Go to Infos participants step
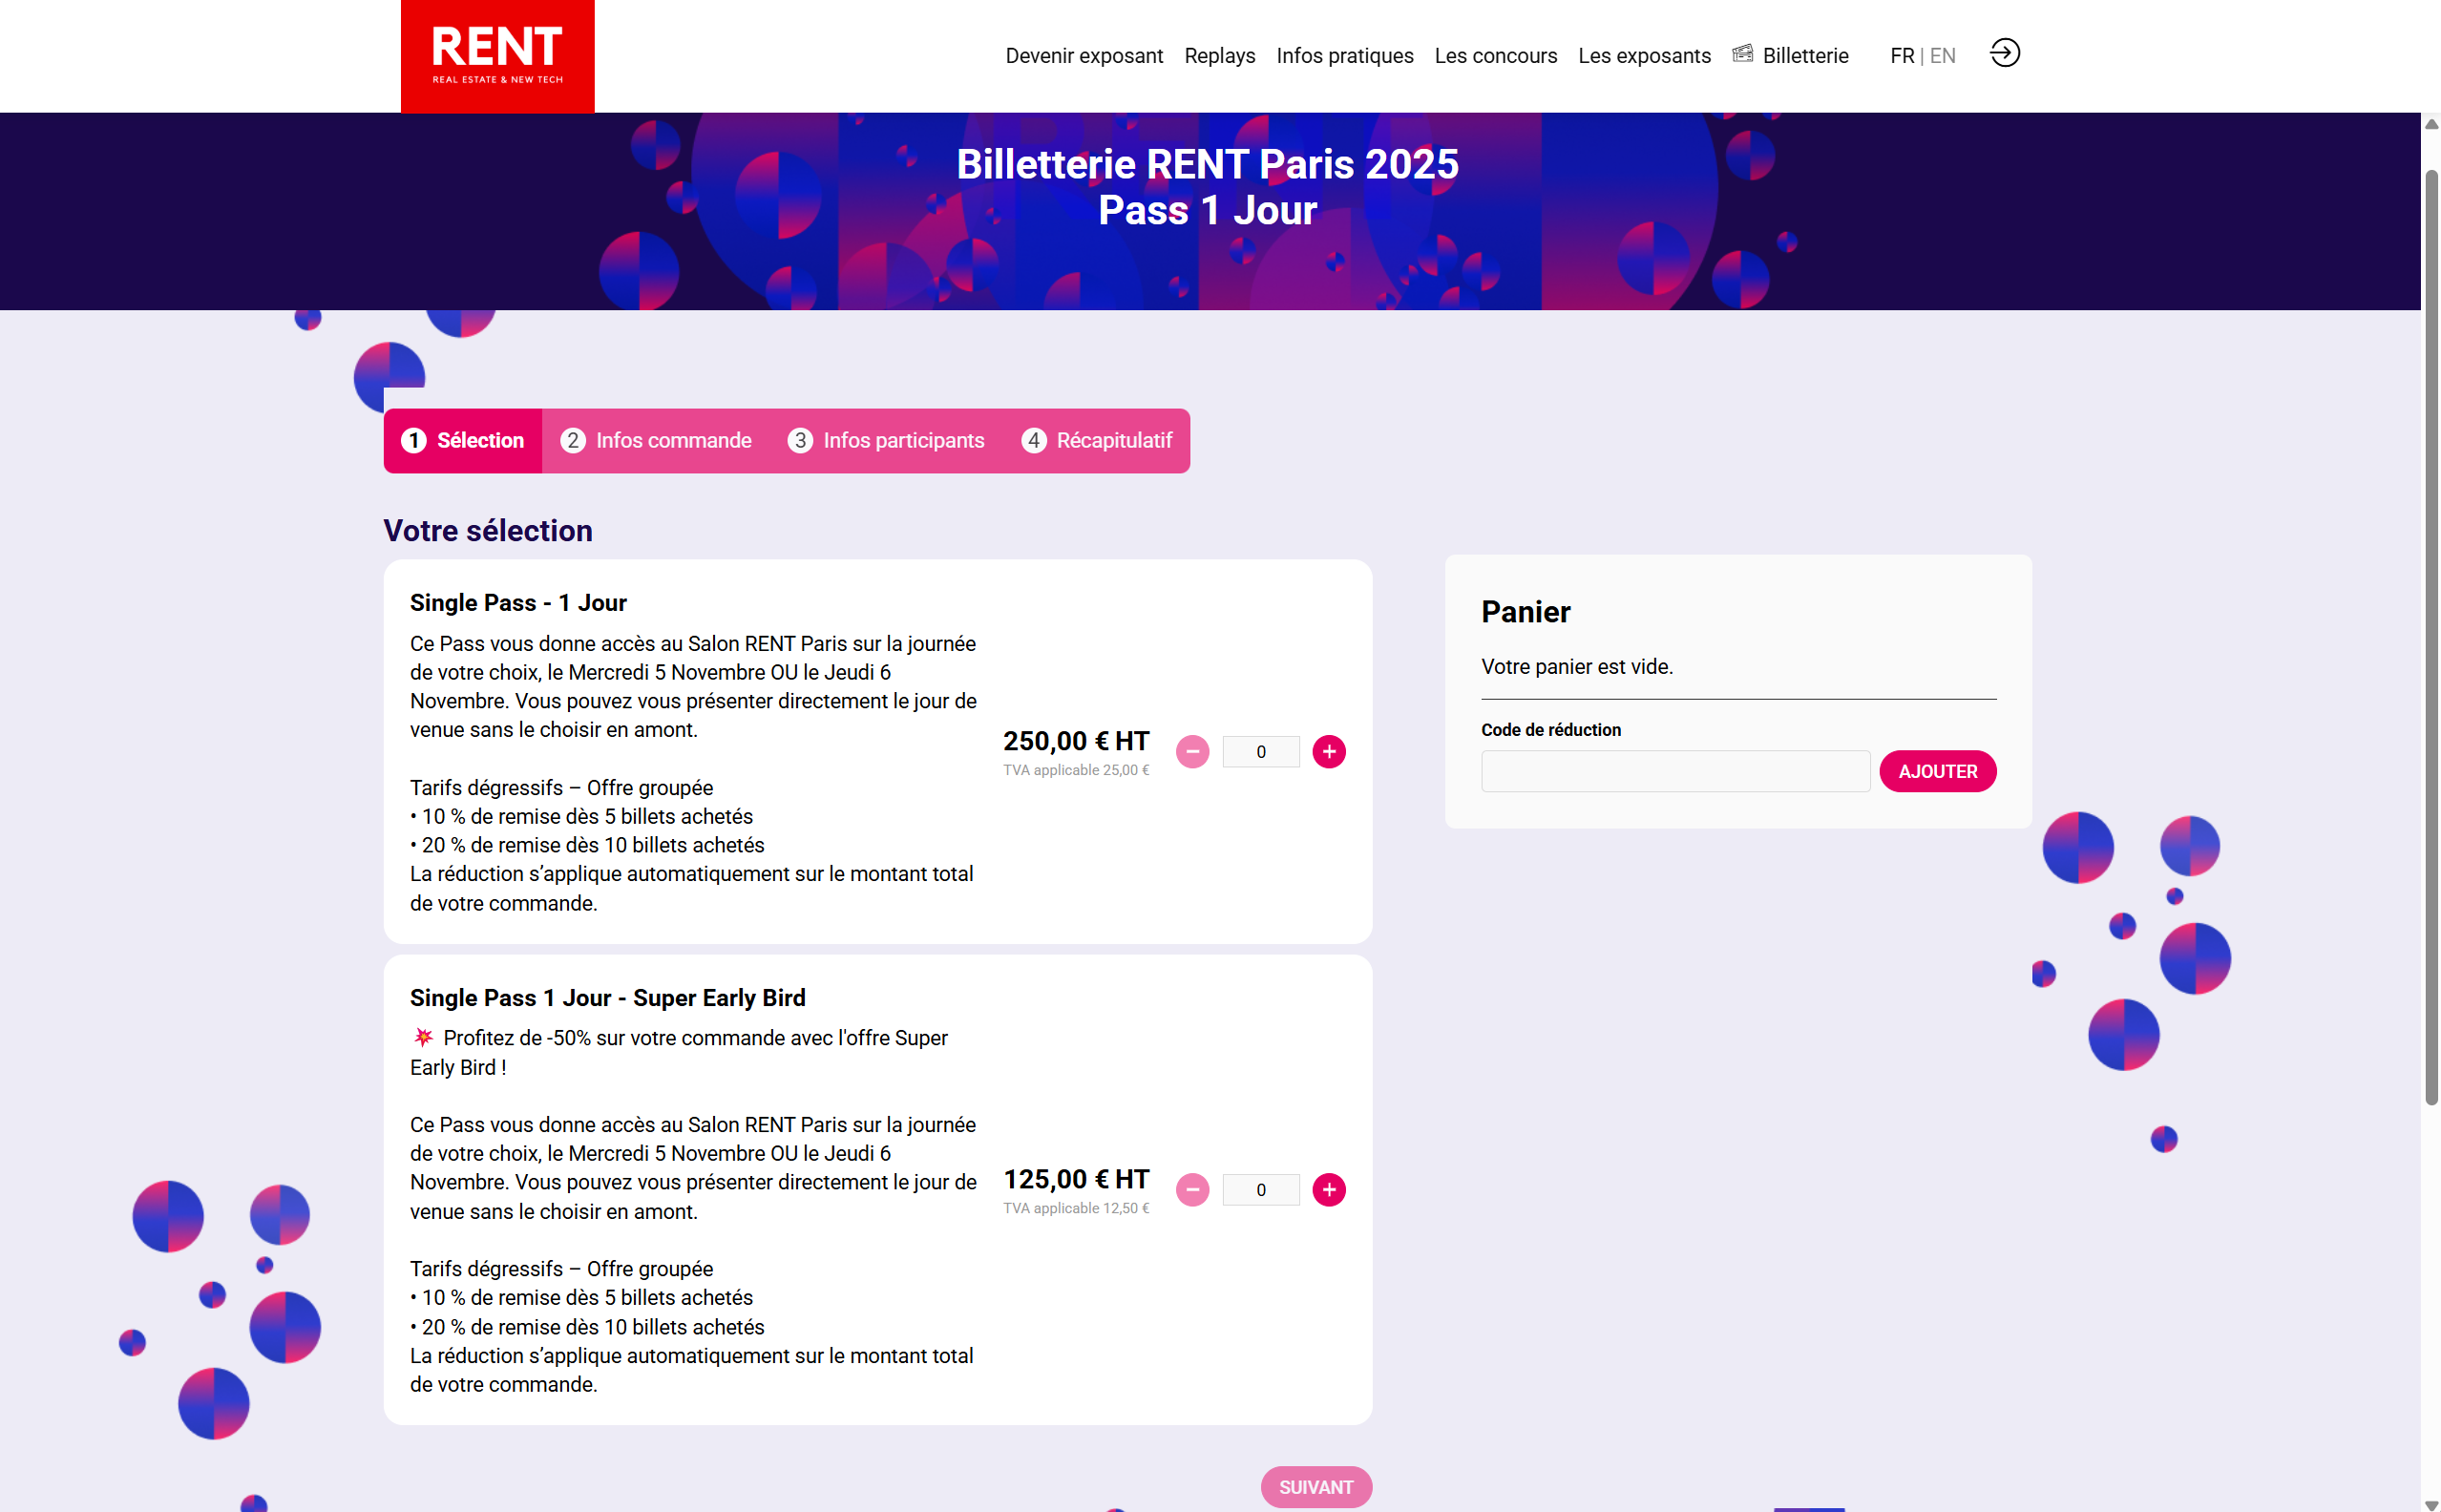Image resolution: width=2441 pixels, height=1512 pixels. click(886, 441)
